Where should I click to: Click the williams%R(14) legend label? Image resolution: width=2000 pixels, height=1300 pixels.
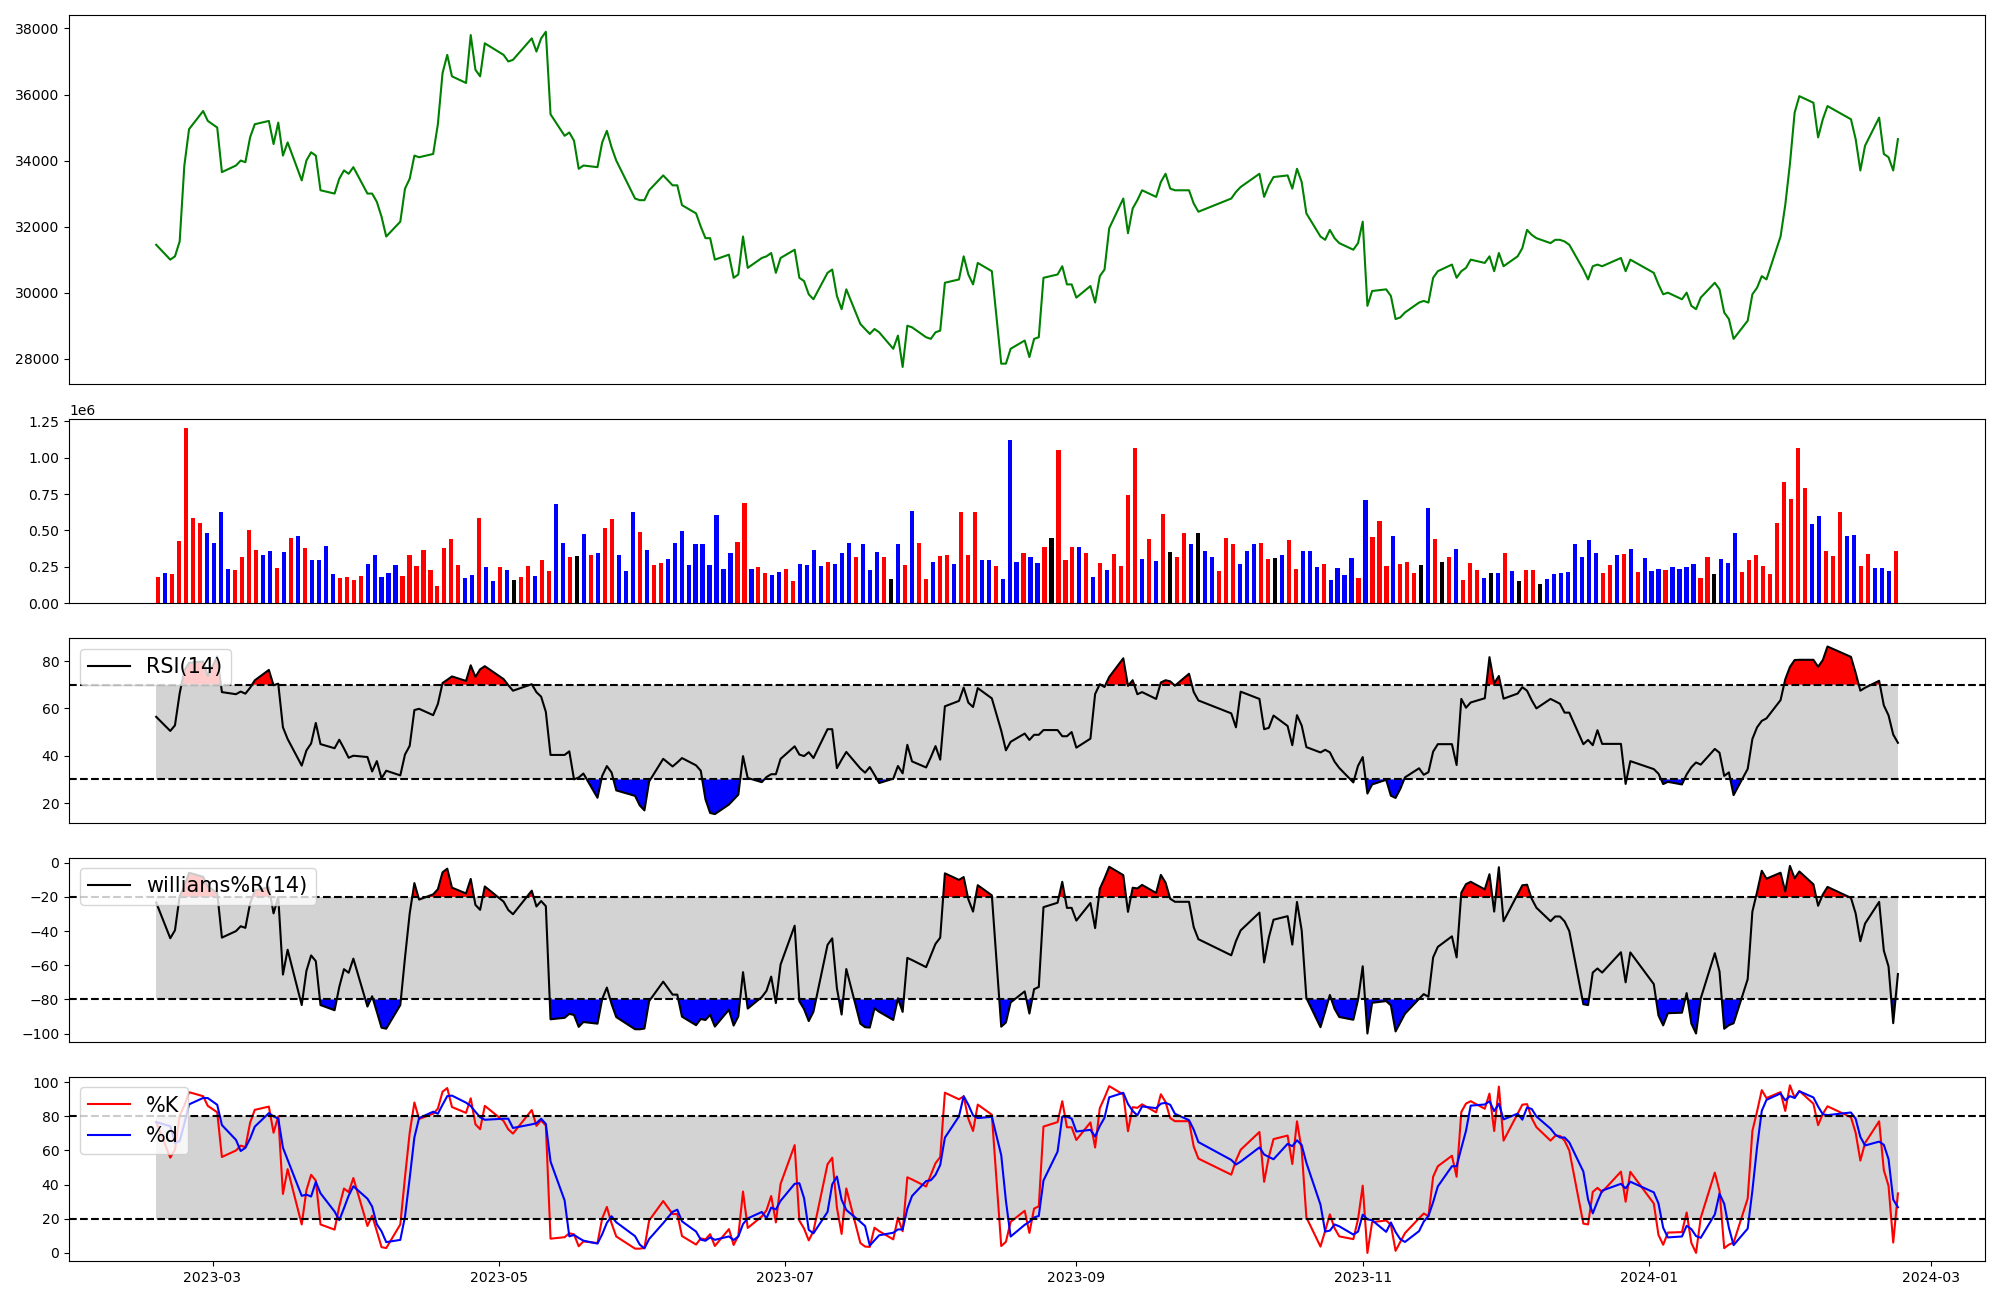[227, 885]
